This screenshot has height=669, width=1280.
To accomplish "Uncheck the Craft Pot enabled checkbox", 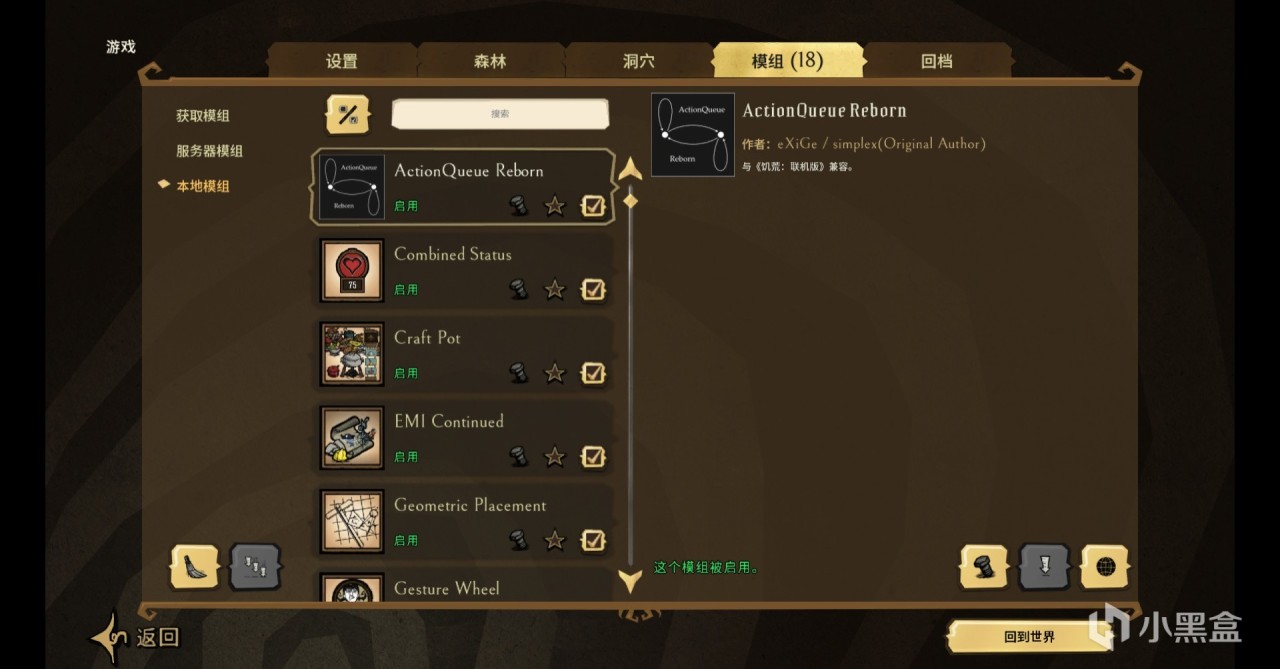I will tap(593, 373).
